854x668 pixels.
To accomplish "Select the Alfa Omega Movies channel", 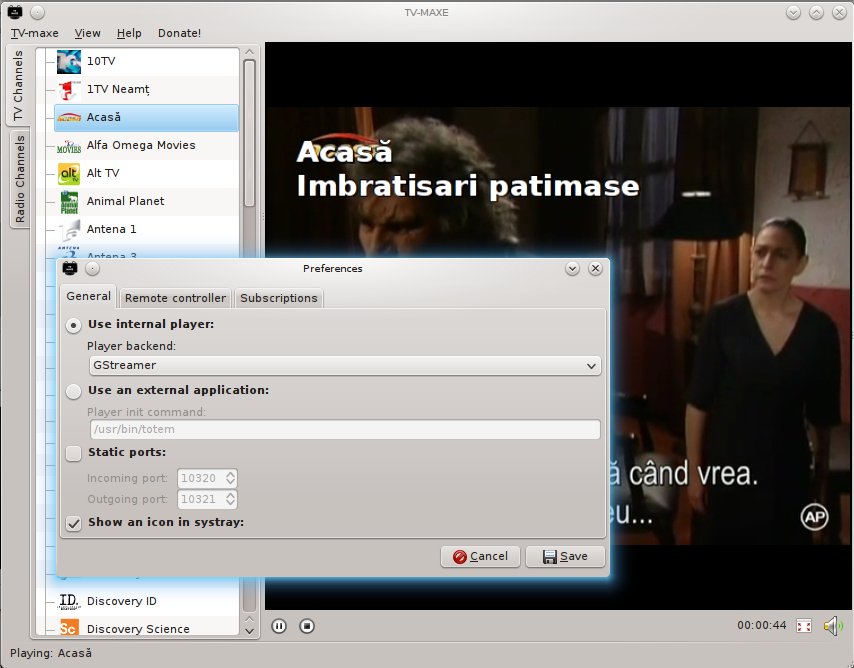I will (x=146, y=146).
